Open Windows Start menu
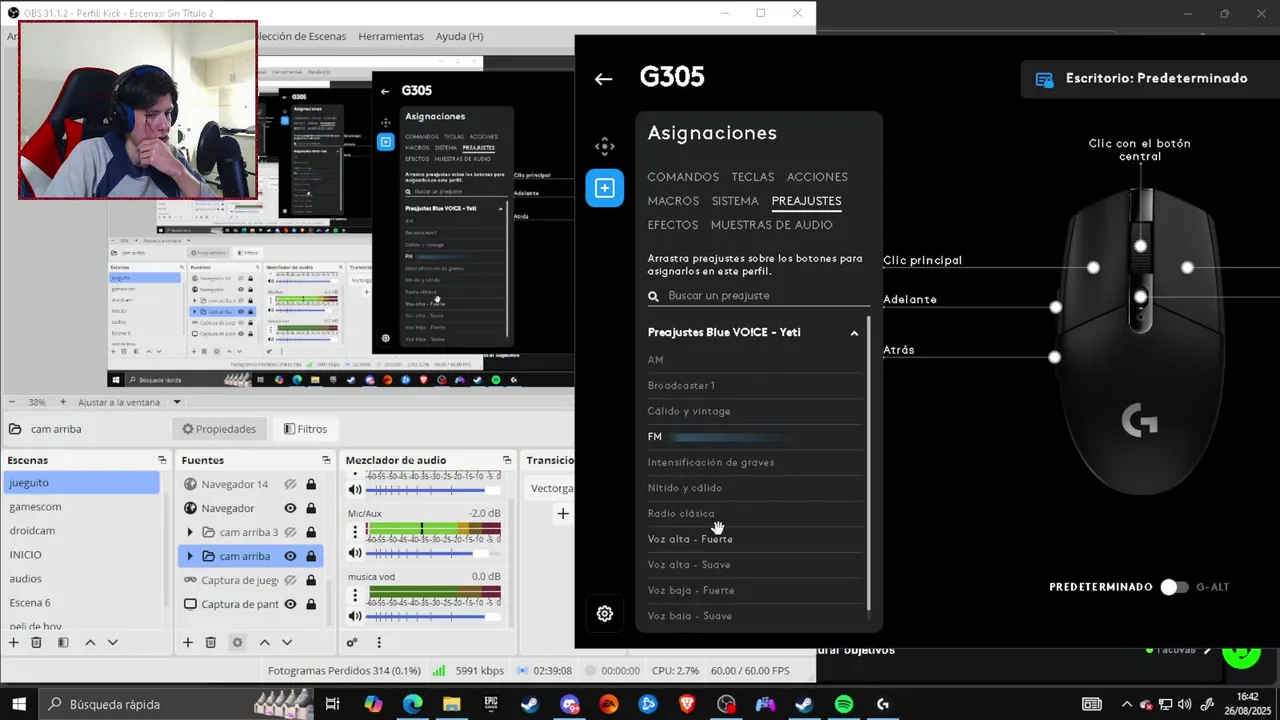The width and height of the screenshot is (1280, 720). click(x=19, y=704)
